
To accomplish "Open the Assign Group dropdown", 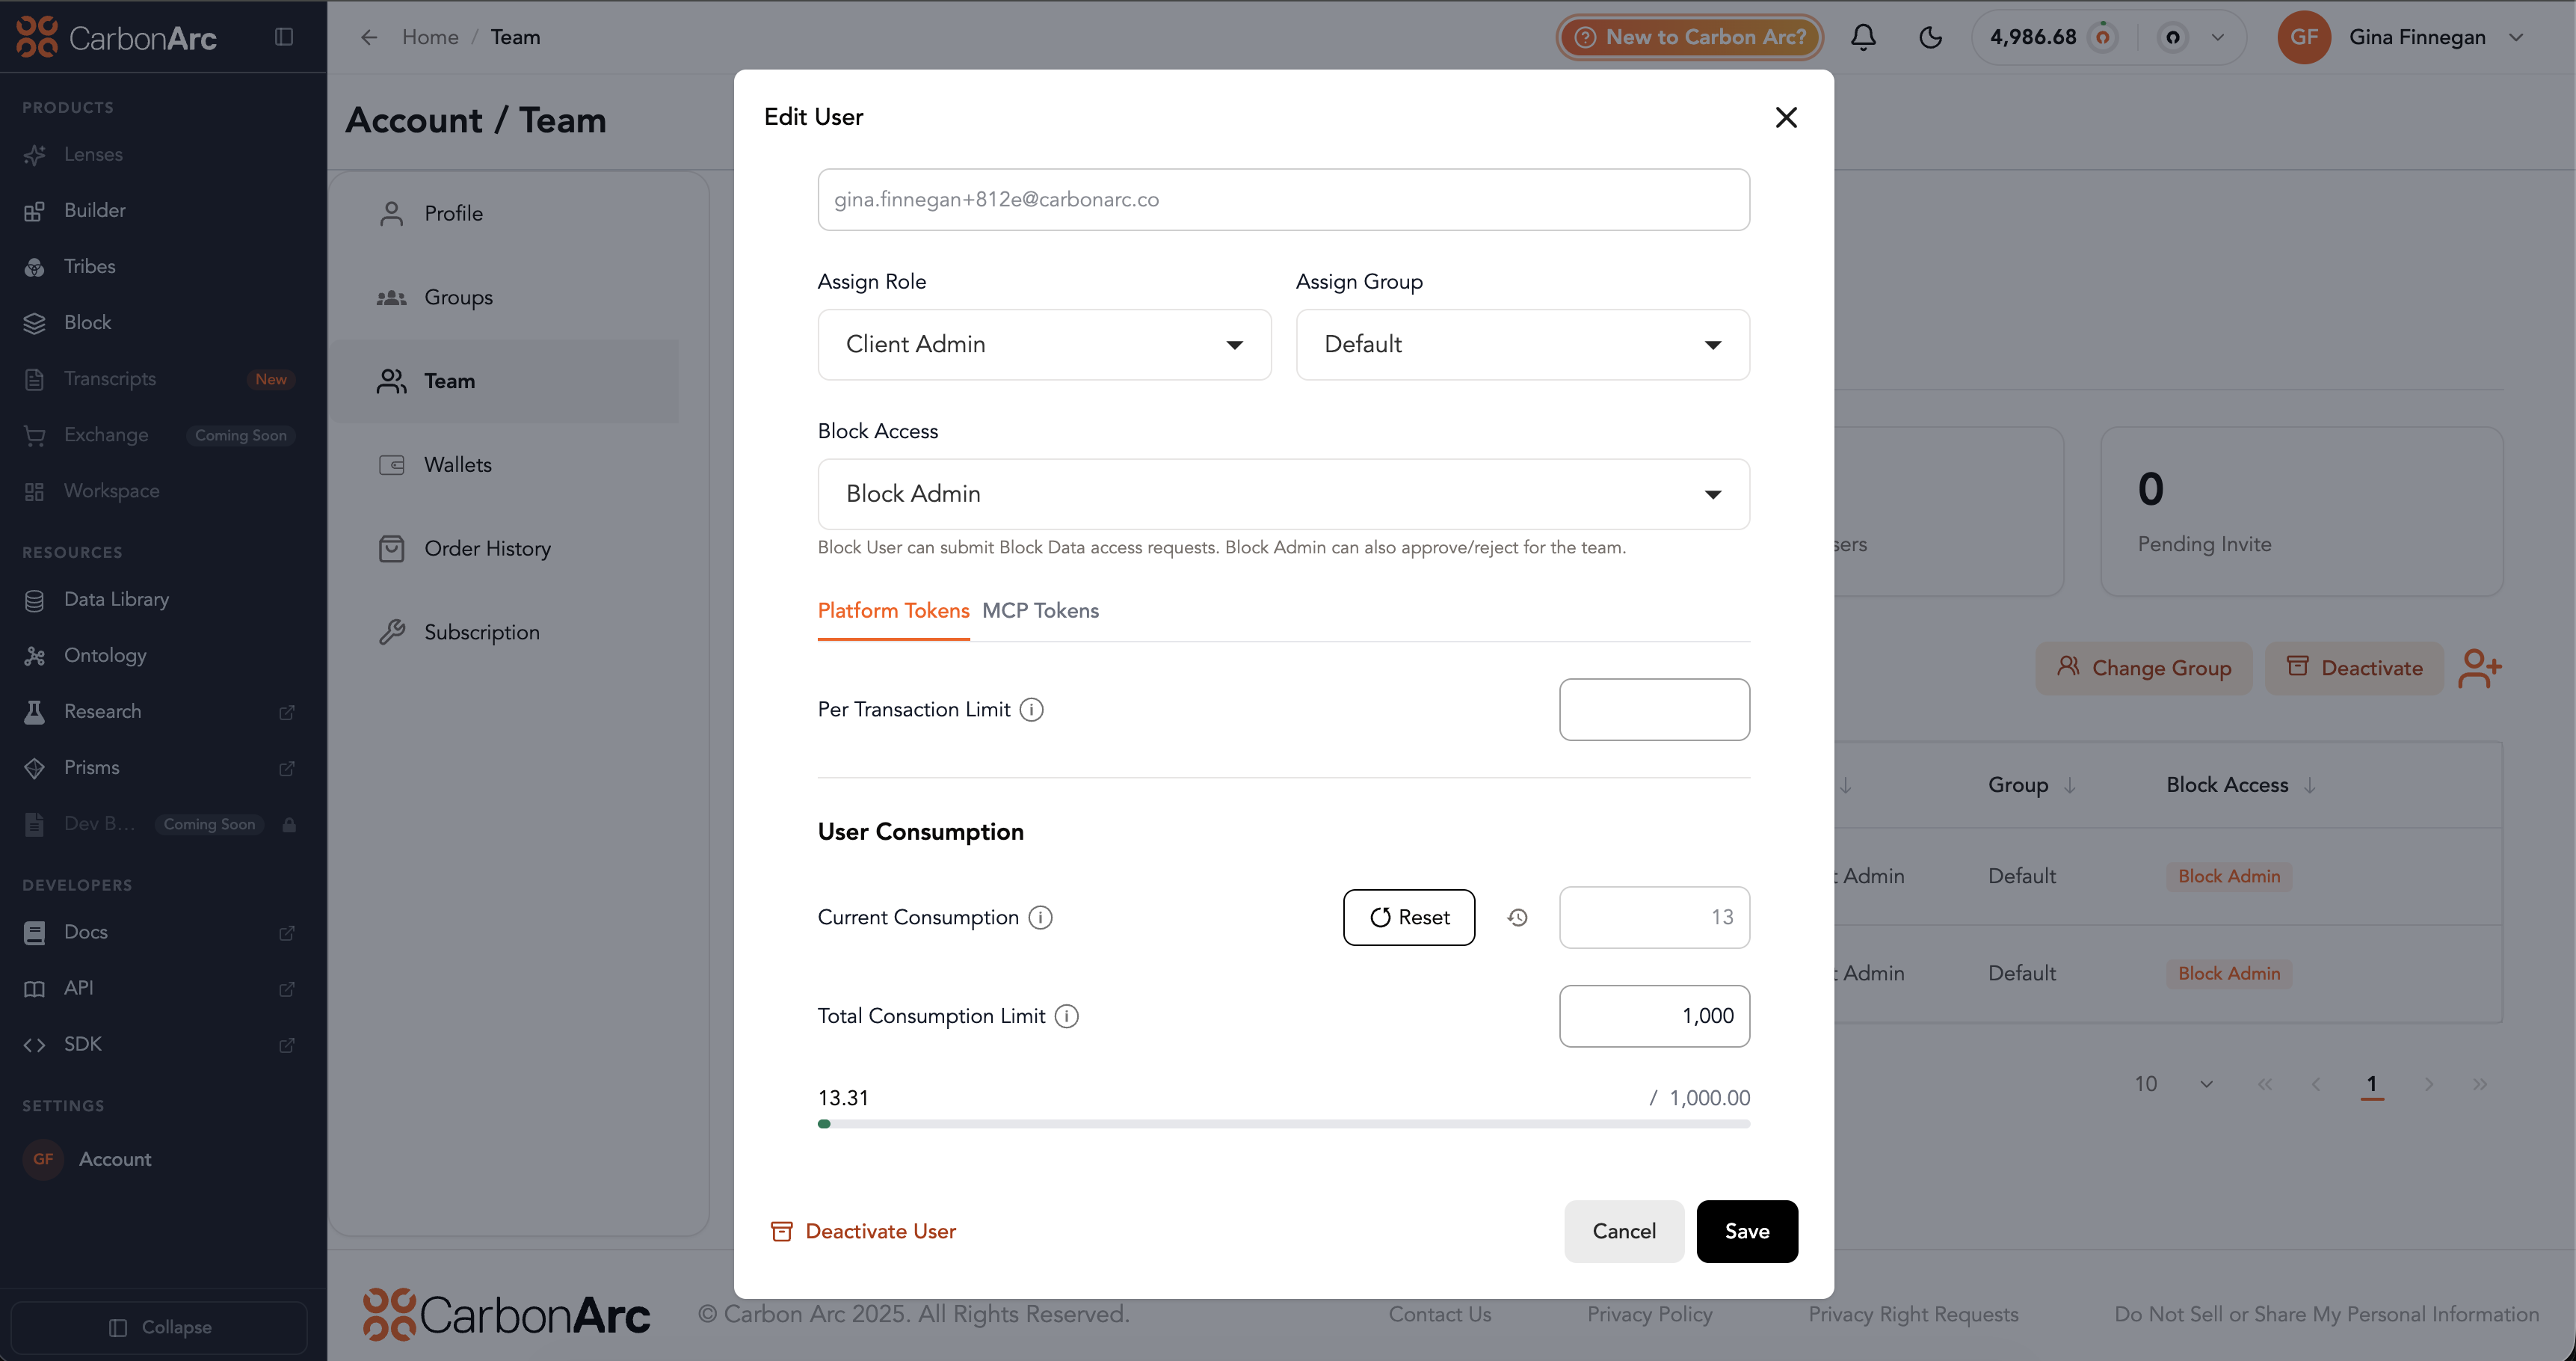I will (1522, 344).
